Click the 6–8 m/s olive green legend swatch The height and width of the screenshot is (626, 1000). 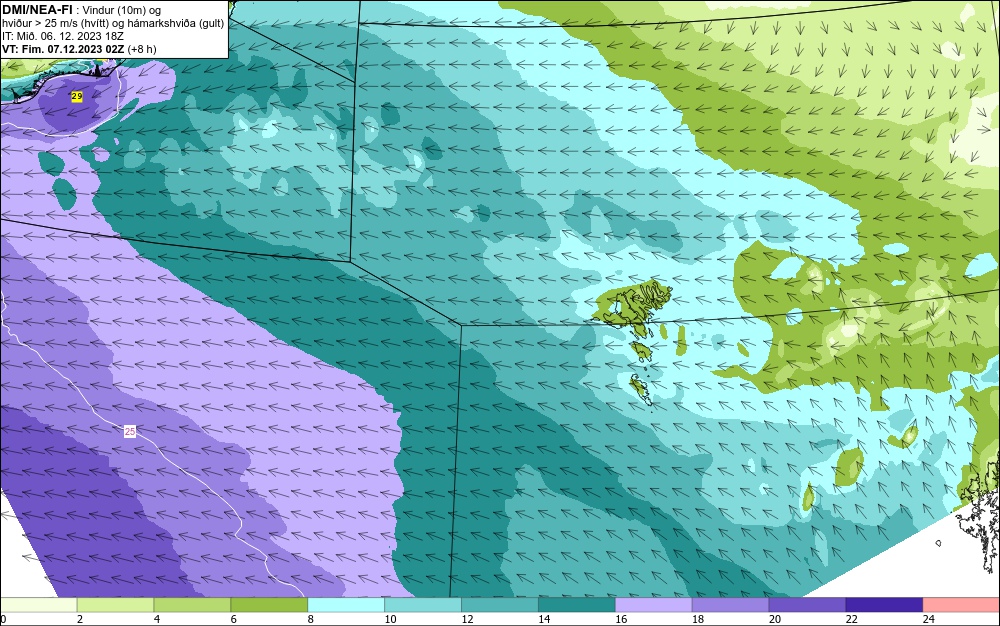269,605
